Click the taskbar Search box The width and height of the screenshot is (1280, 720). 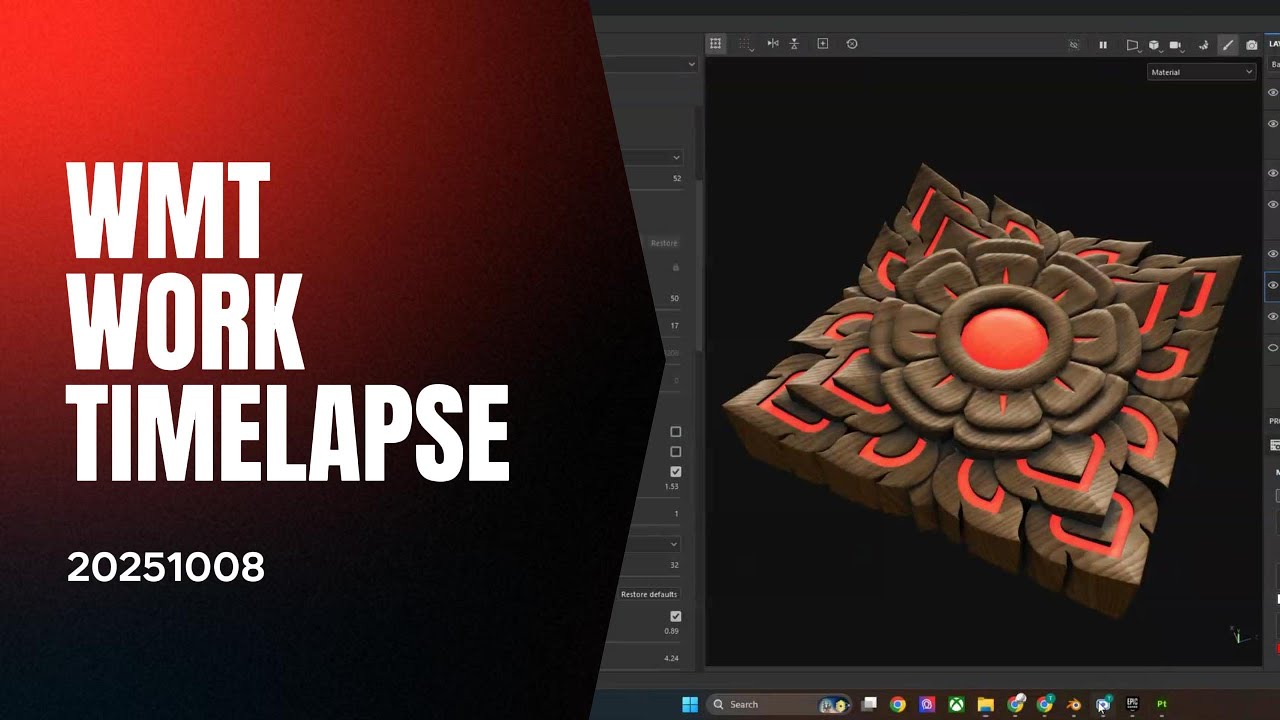click(x=780, y=704)
